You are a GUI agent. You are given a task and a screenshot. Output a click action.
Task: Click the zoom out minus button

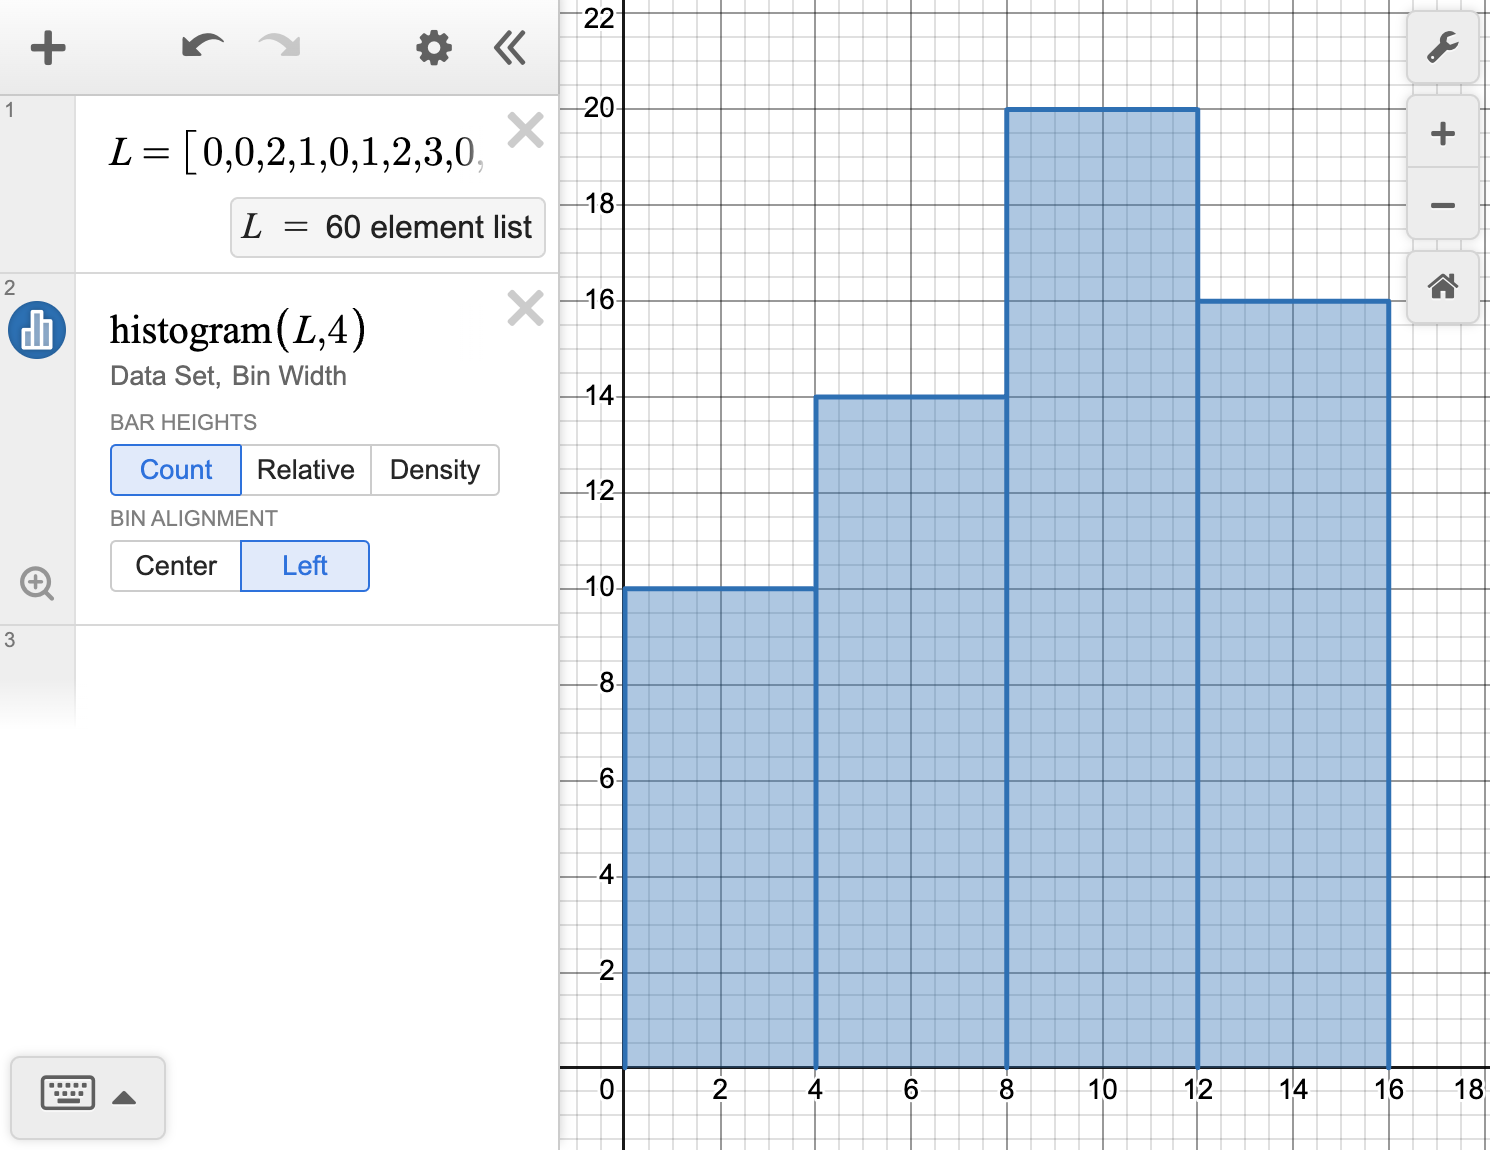[1443, 204]
